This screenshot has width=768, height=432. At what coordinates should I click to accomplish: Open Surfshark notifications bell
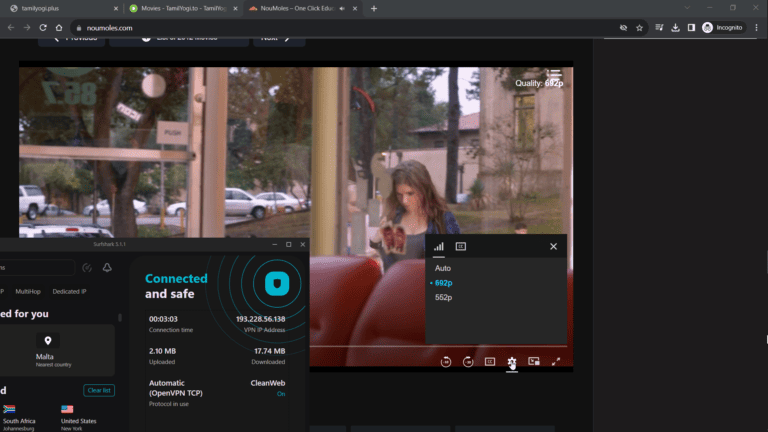(107, 268)
